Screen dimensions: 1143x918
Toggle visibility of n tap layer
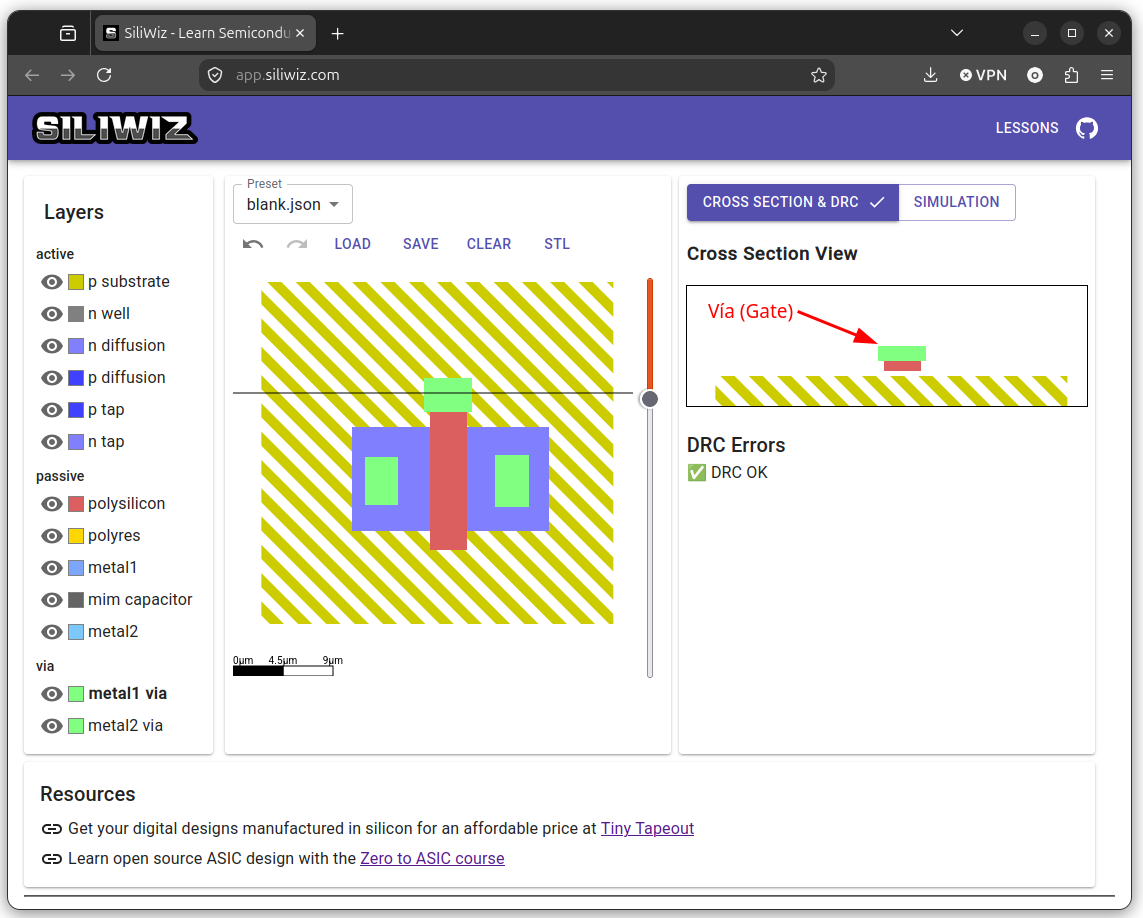coord(52,442)
